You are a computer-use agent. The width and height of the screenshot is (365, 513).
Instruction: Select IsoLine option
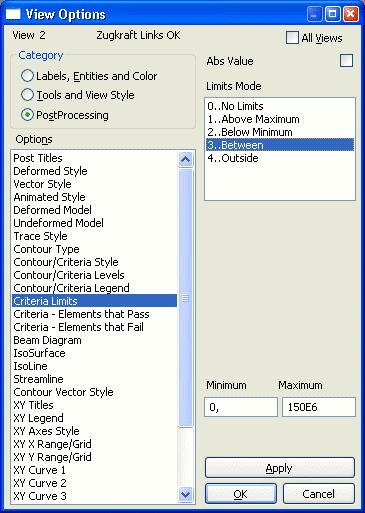click(x=94, y=366)
